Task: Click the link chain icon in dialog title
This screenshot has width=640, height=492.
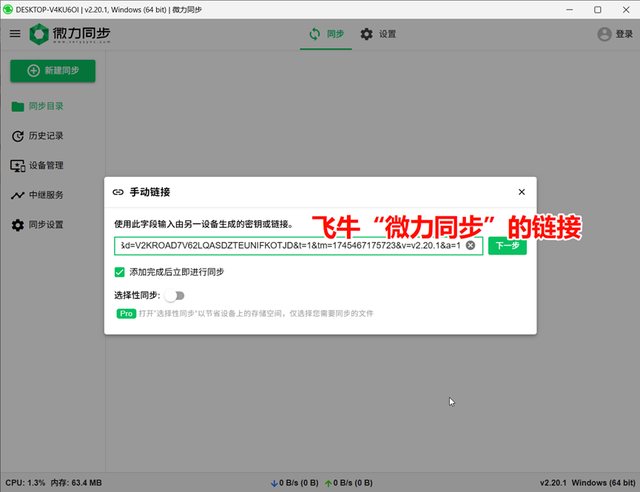Action: pos(118,192)
